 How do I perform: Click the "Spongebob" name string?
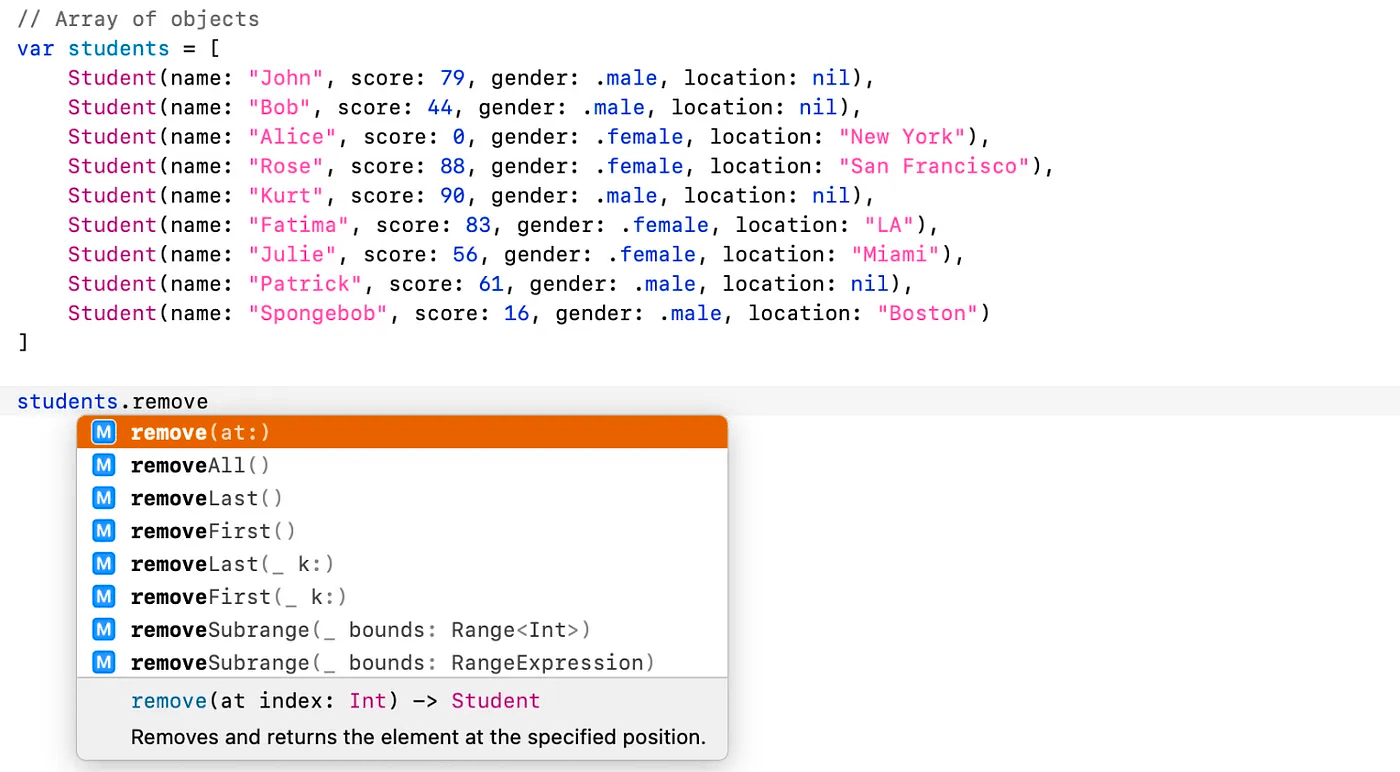pyautogui.click(x=318, y=313)
